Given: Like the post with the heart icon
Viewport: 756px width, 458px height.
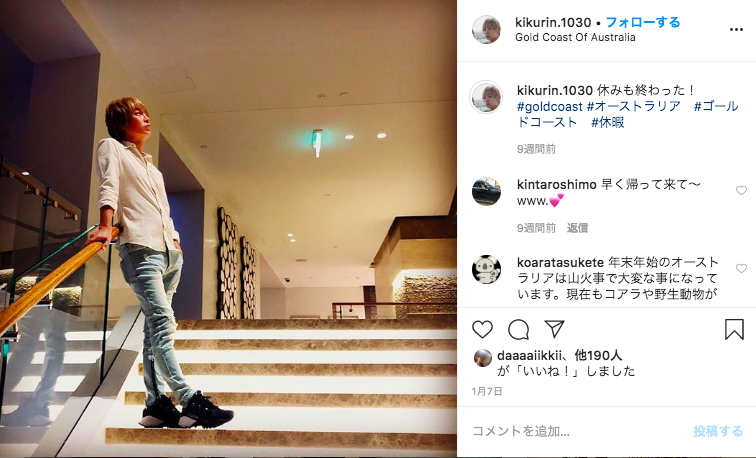Looking at the screenshot, I should coord(482,330).
